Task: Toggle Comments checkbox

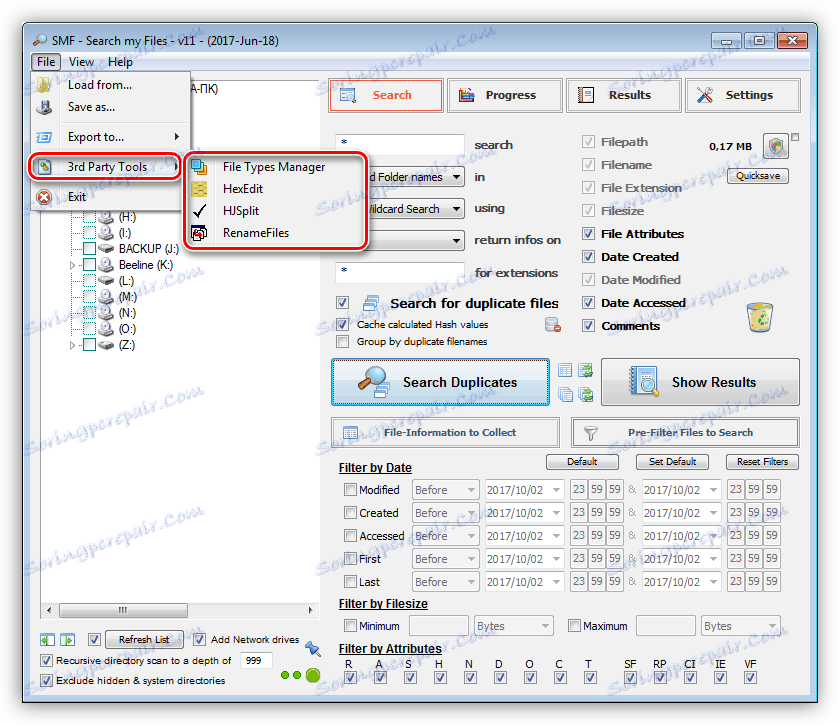Action: click(x=588, y=326)
